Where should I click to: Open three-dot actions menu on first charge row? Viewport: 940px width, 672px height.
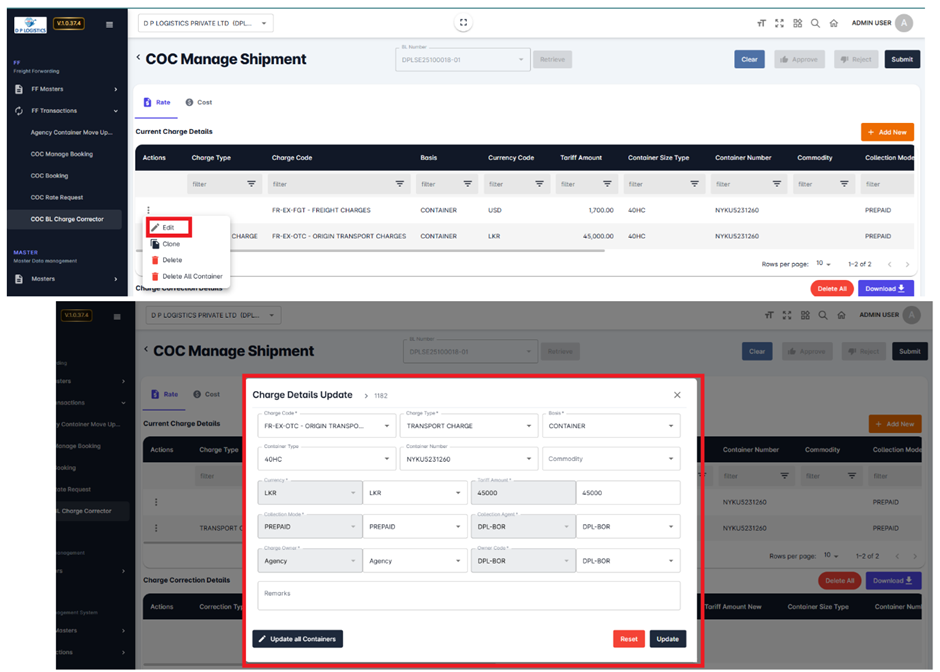point(148,210)
